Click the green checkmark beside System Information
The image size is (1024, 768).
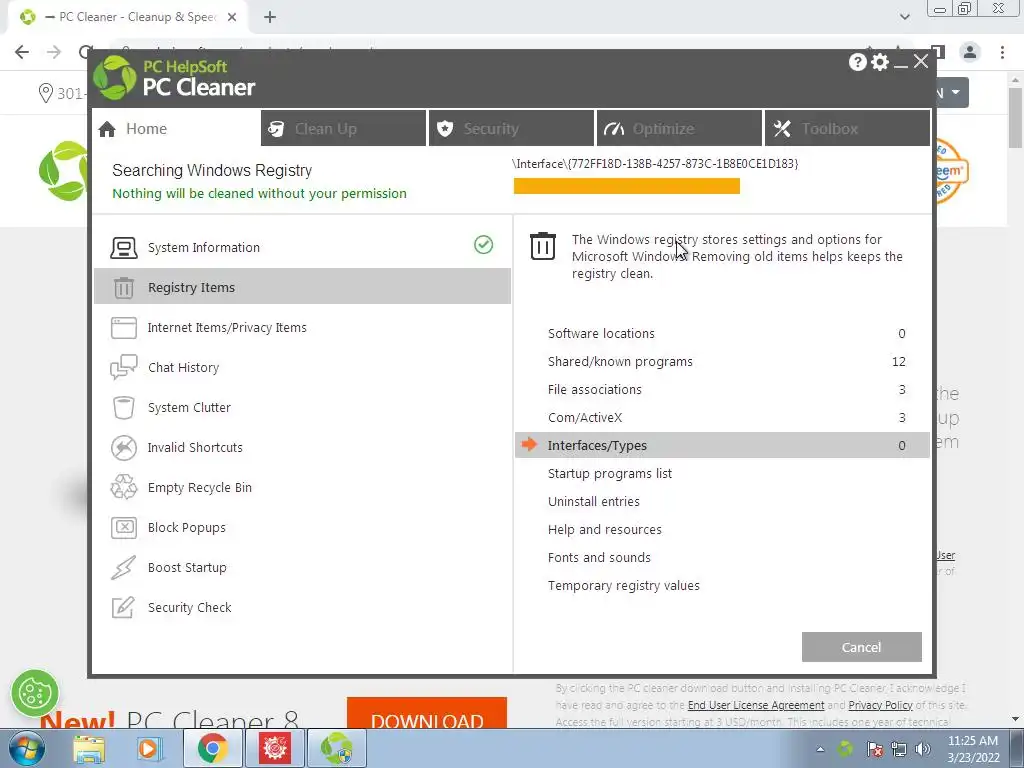pos(483,245)
